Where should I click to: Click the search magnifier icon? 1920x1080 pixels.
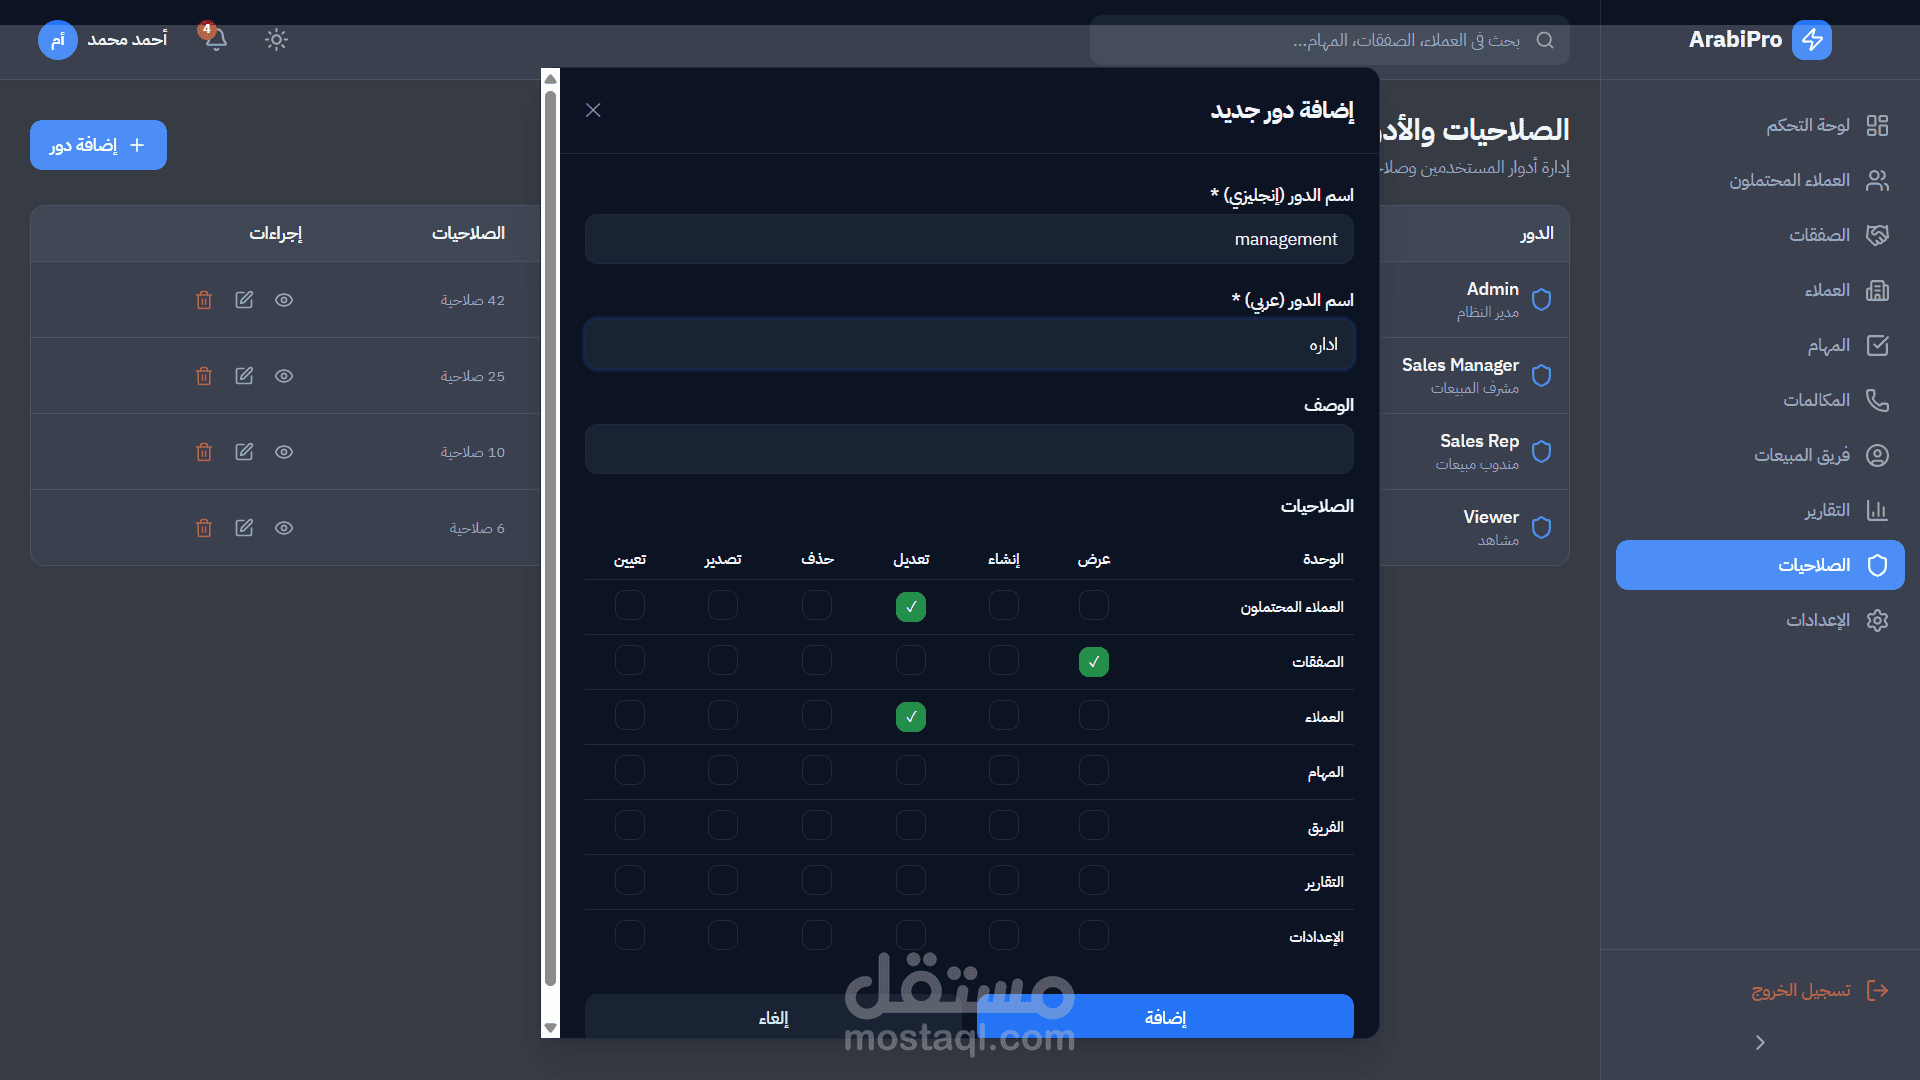(1545, 40)
